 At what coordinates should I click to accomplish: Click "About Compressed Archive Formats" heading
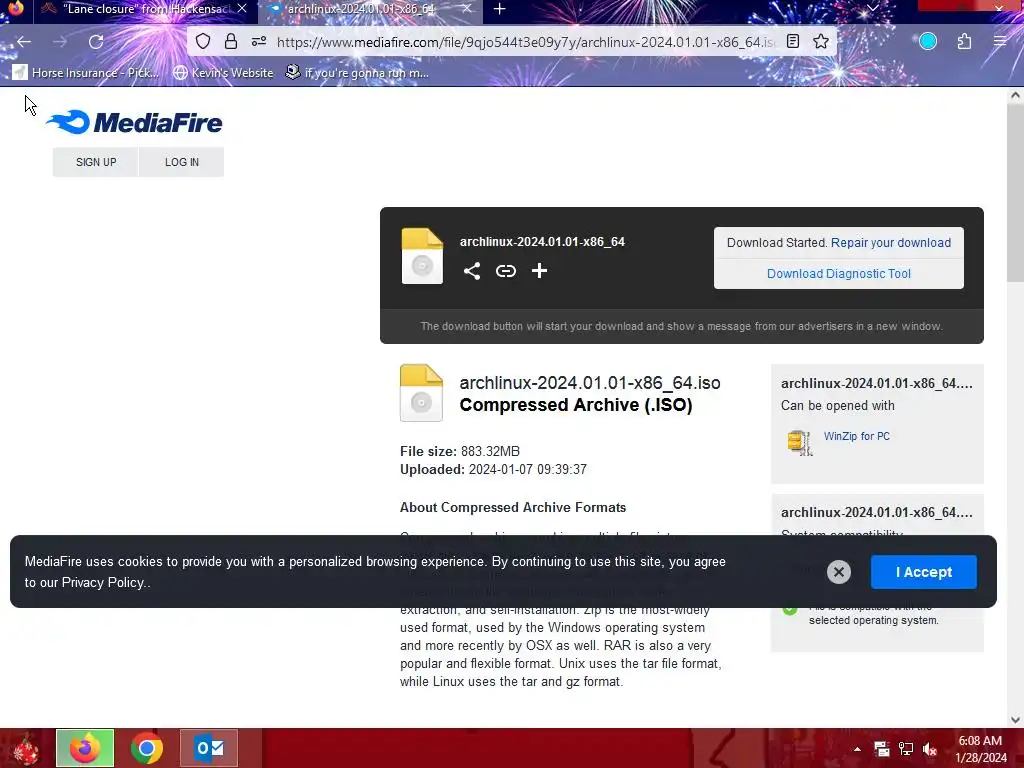[513, 507]
